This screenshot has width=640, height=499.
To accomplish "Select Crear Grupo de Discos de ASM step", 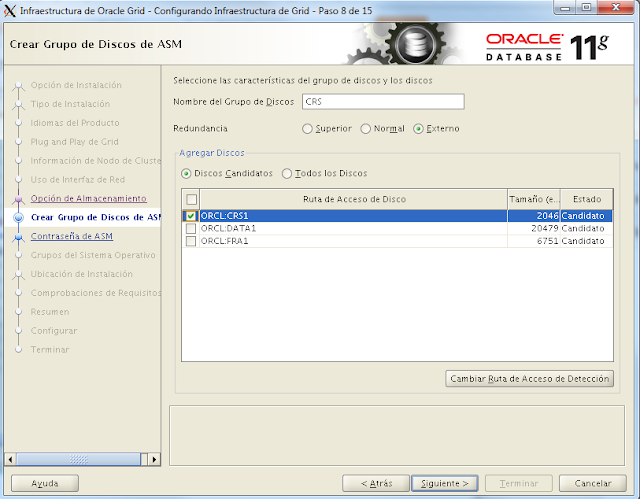I will [96, 217].
